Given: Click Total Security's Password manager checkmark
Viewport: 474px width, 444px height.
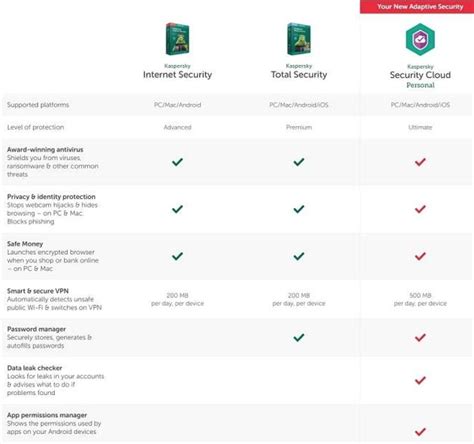Looking at the screenshot, I should coord(299,337).
